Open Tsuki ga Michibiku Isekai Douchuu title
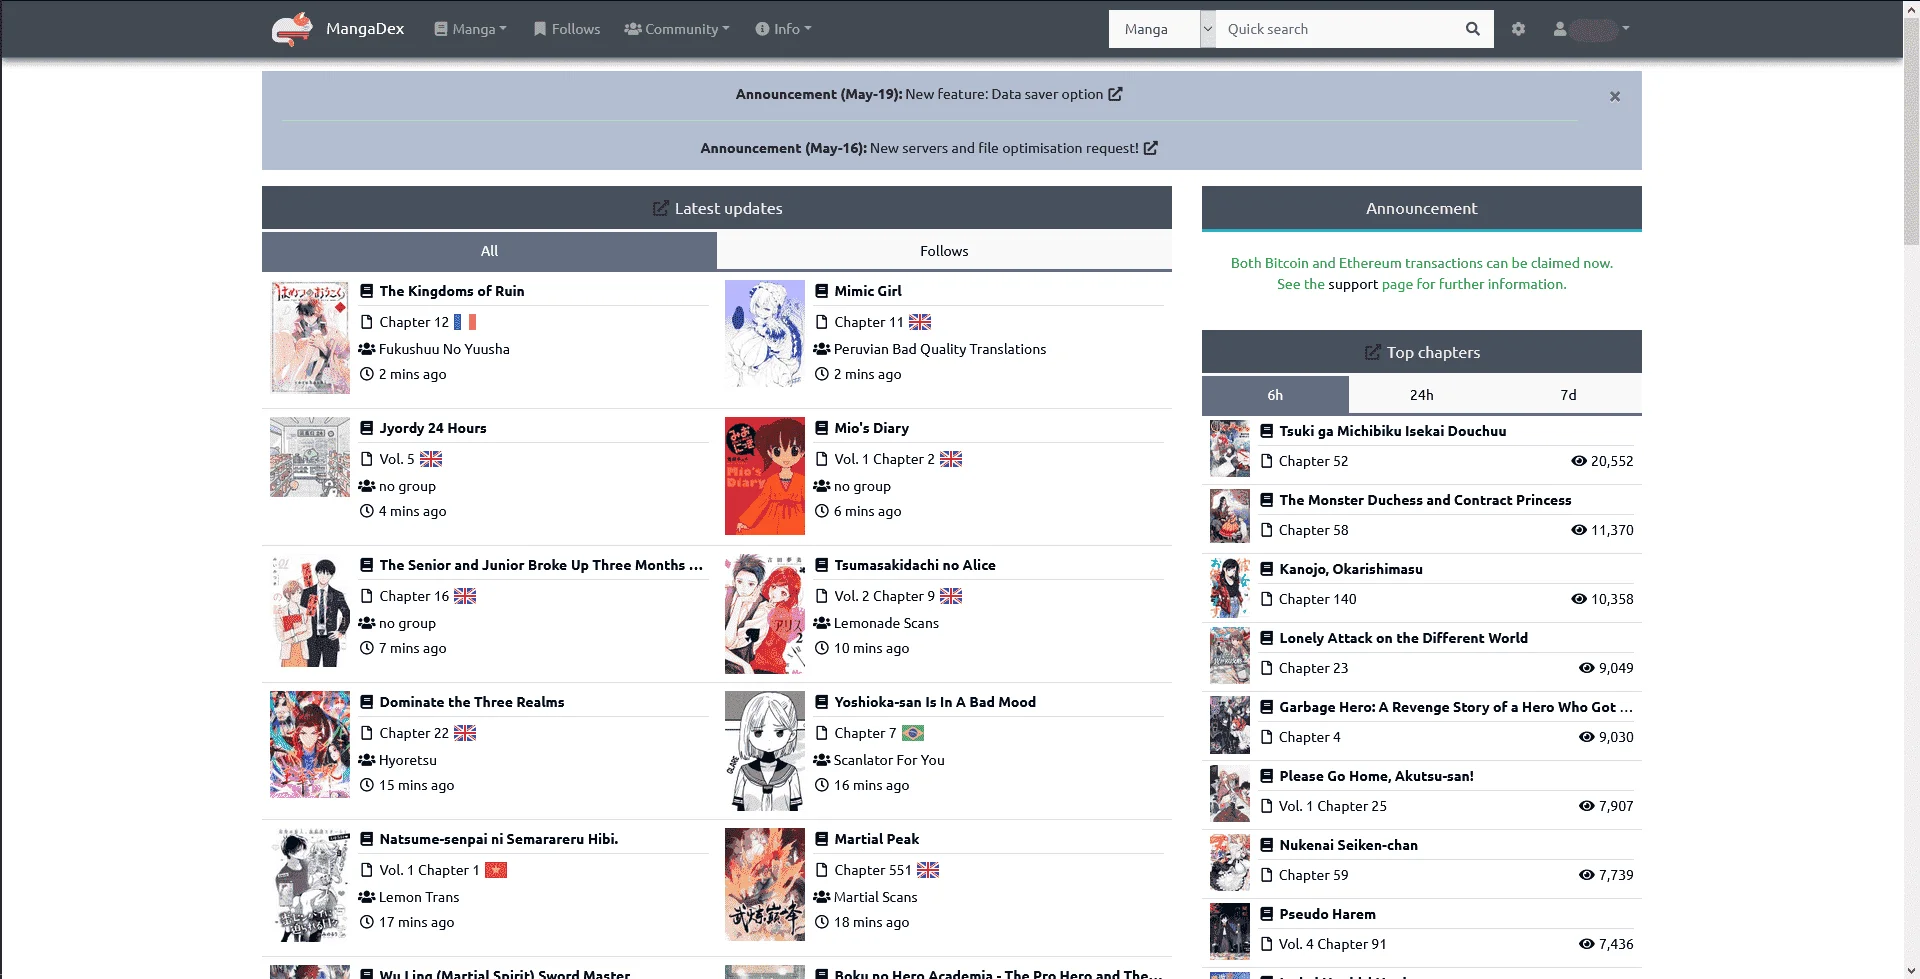This screenshot has width=1920, height=979. (x=1393, y=431)
